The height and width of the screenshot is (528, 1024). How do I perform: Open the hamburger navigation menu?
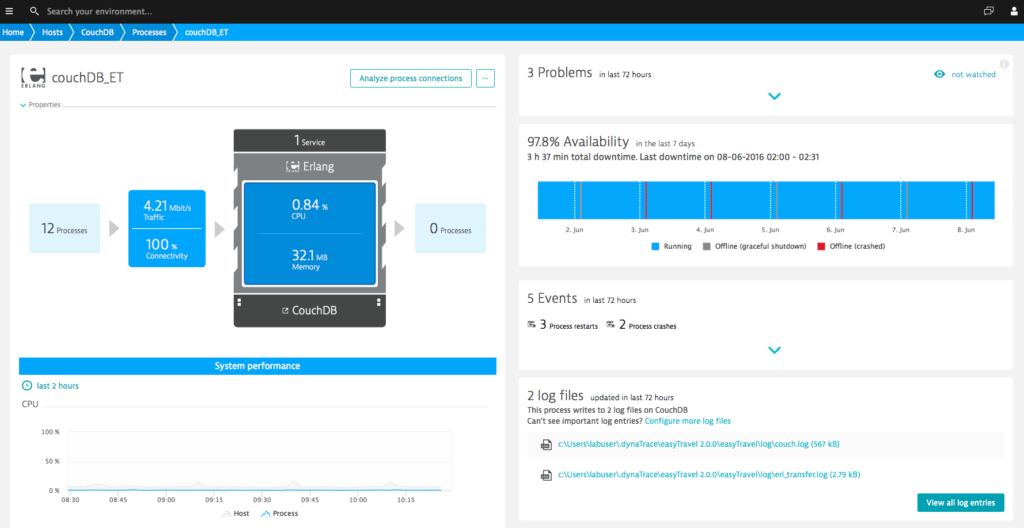pyautogui.click(x=8, y=11)
